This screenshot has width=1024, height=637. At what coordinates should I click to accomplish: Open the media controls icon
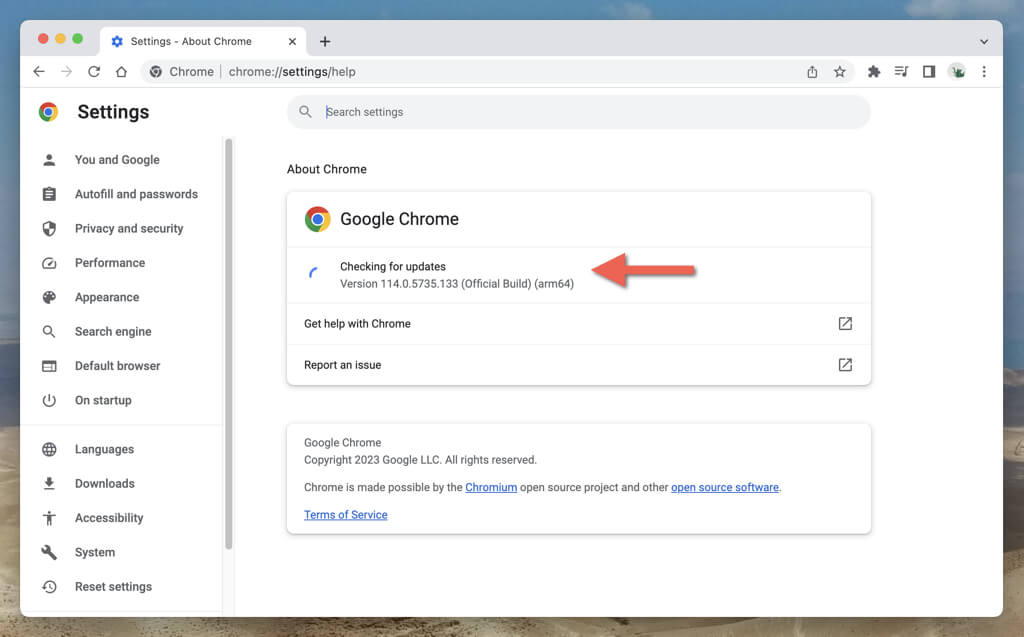pyautogui.click(x=901, y=72)
